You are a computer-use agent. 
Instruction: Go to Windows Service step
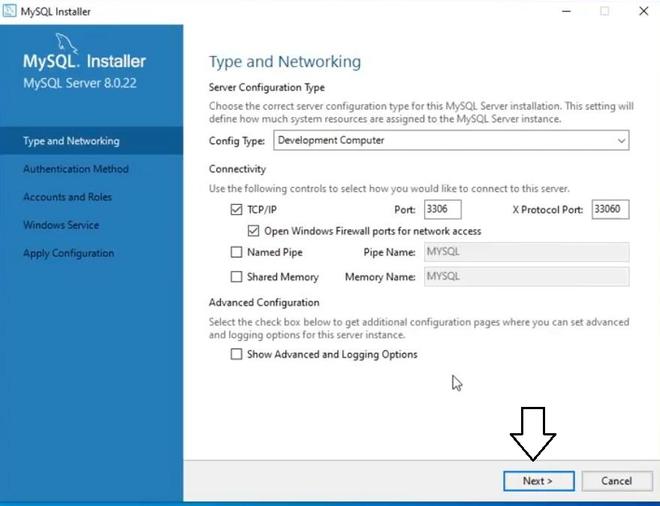pos(61,225)
